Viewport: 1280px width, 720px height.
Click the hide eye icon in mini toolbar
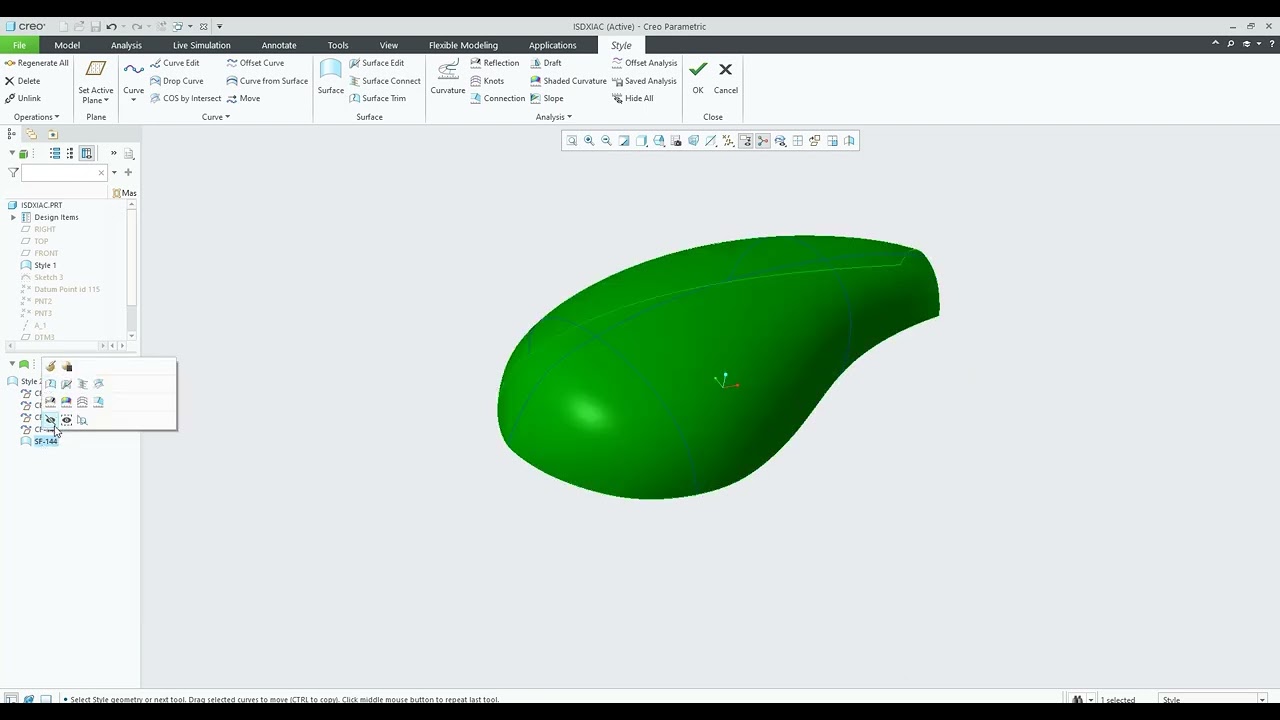51,420
